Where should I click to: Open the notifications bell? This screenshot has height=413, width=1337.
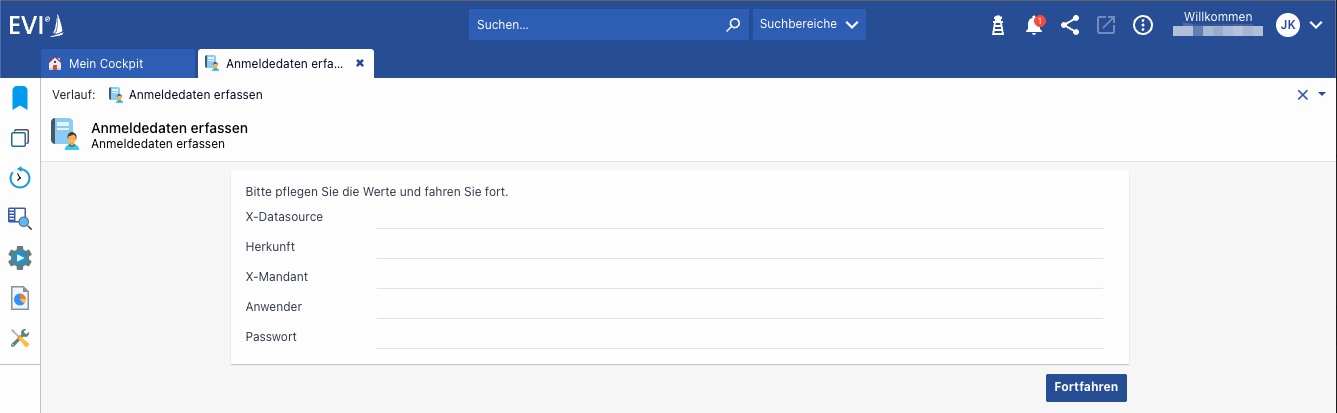pyautogui.click(x=1034, y=25)
